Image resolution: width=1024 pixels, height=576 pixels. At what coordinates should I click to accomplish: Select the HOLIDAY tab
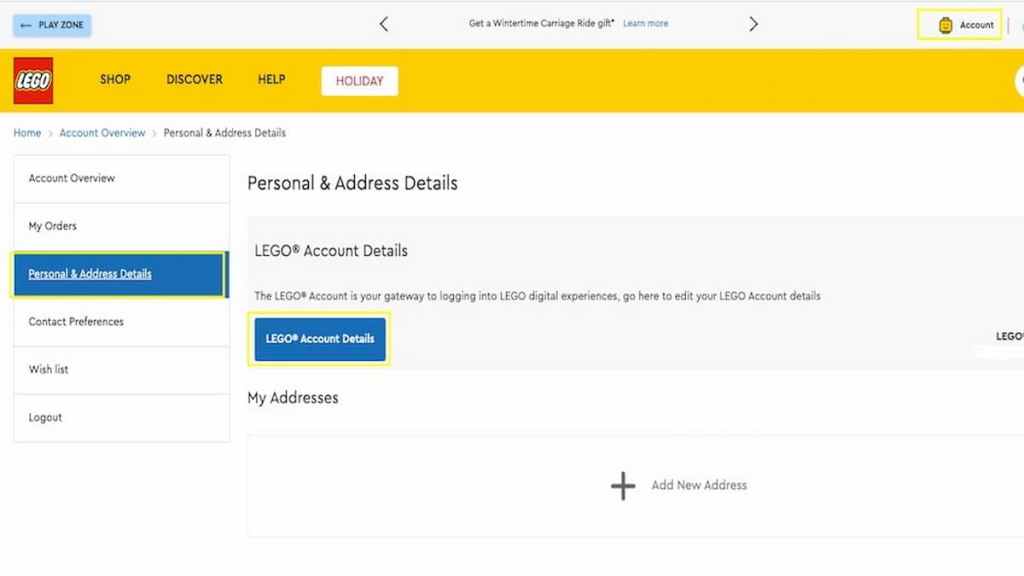coord(359,81)
